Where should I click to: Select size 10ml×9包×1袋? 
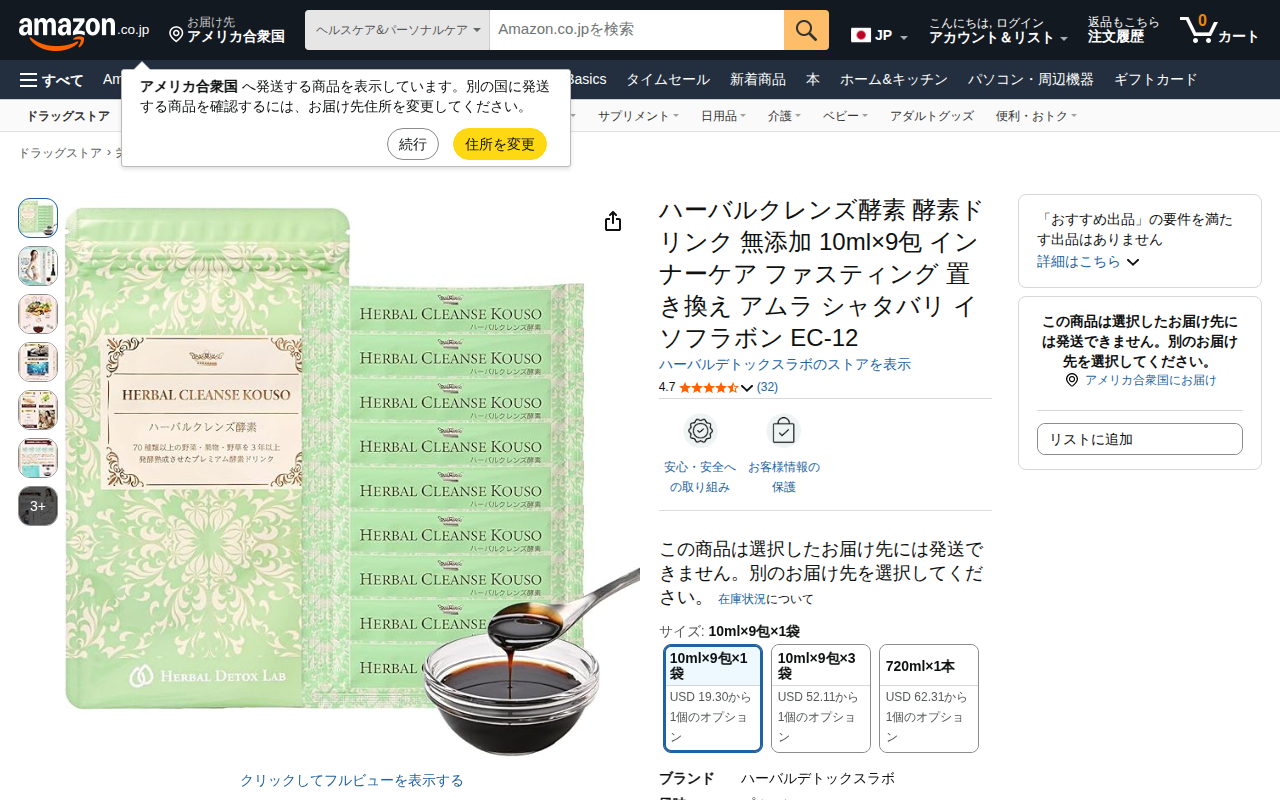[713, 698]
